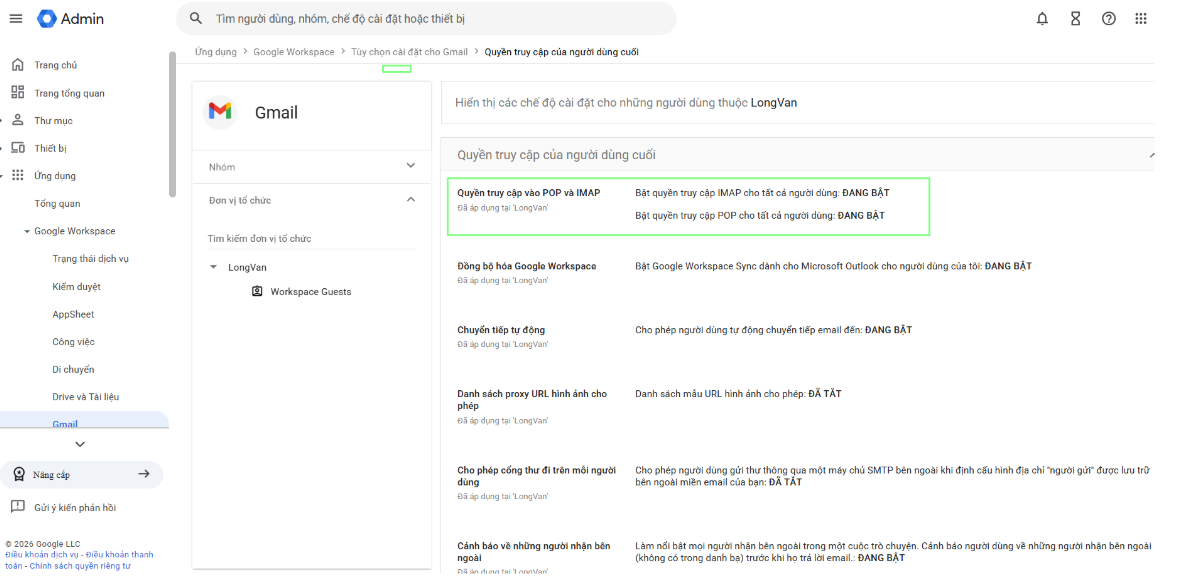The width and height of the screenshot is (1199, 585).
Task: Click the IMAP access ĐANG BẬT status line
Action: [762, 193]
